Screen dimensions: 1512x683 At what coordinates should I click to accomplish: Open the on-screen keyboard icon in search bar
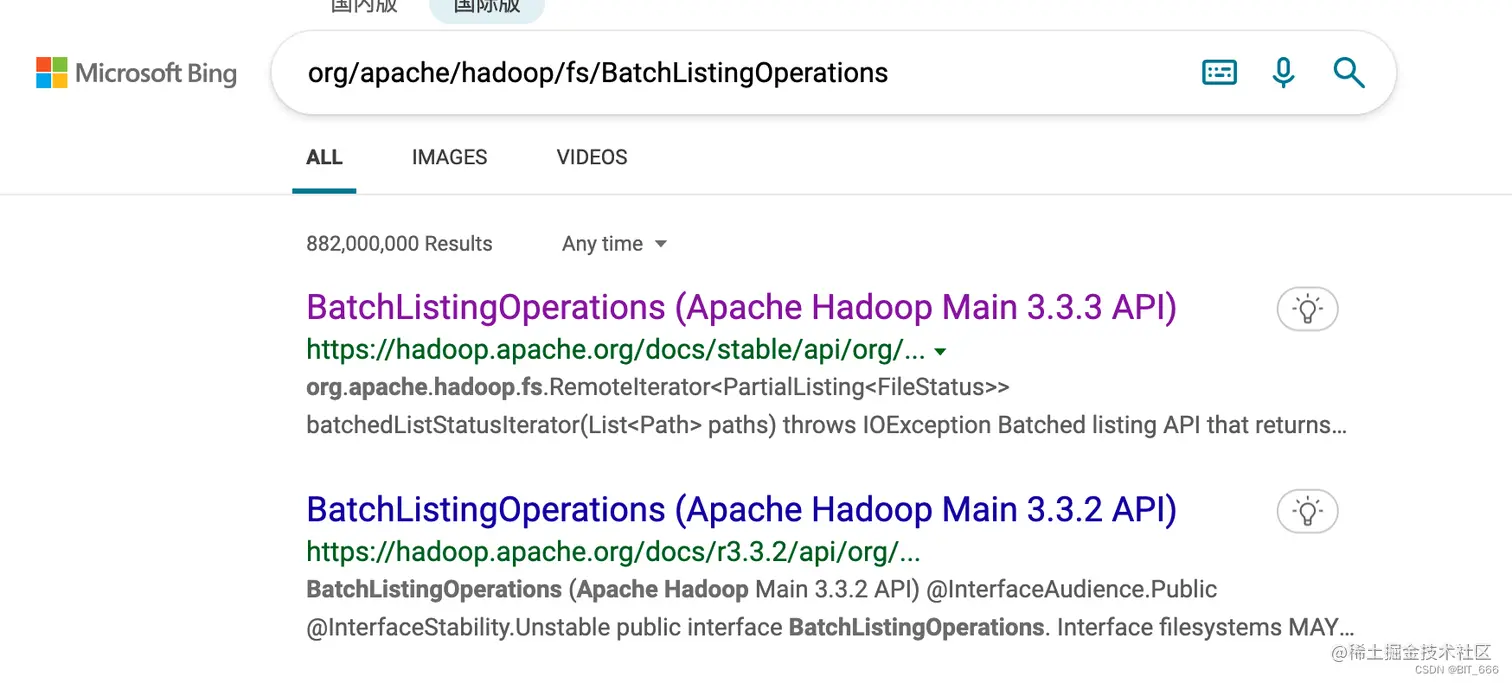(x=1219, y=72)
